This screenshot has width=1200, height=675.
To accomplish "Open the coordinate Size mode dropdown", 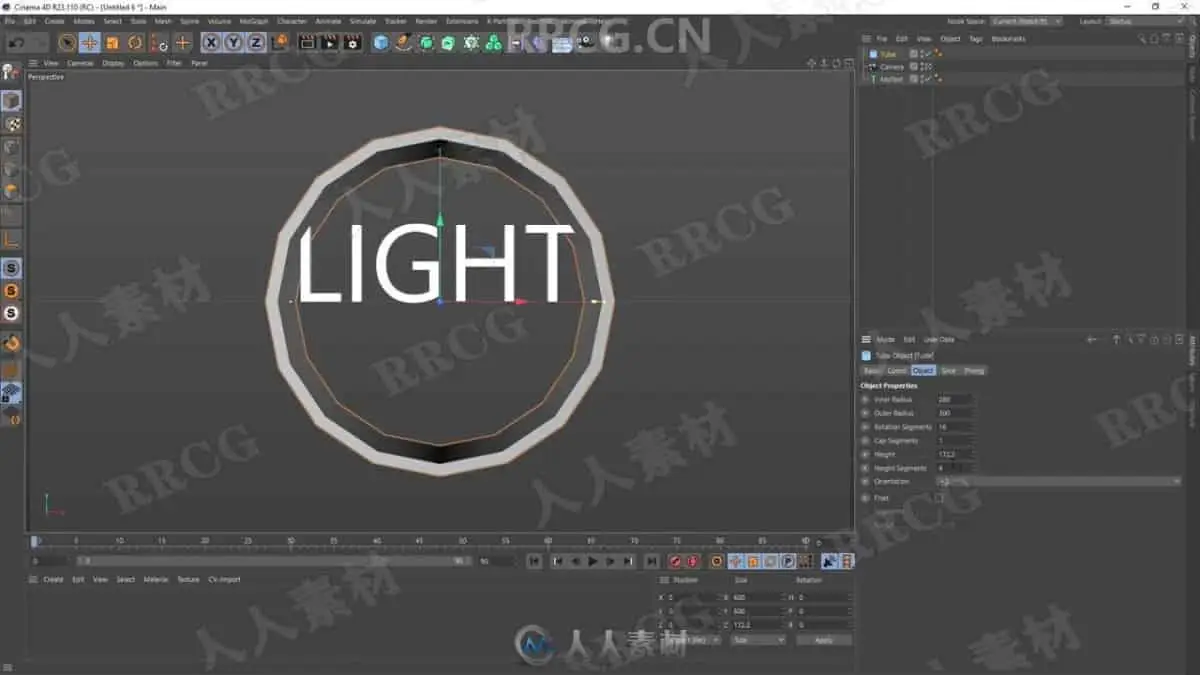I will coord(759,640).
